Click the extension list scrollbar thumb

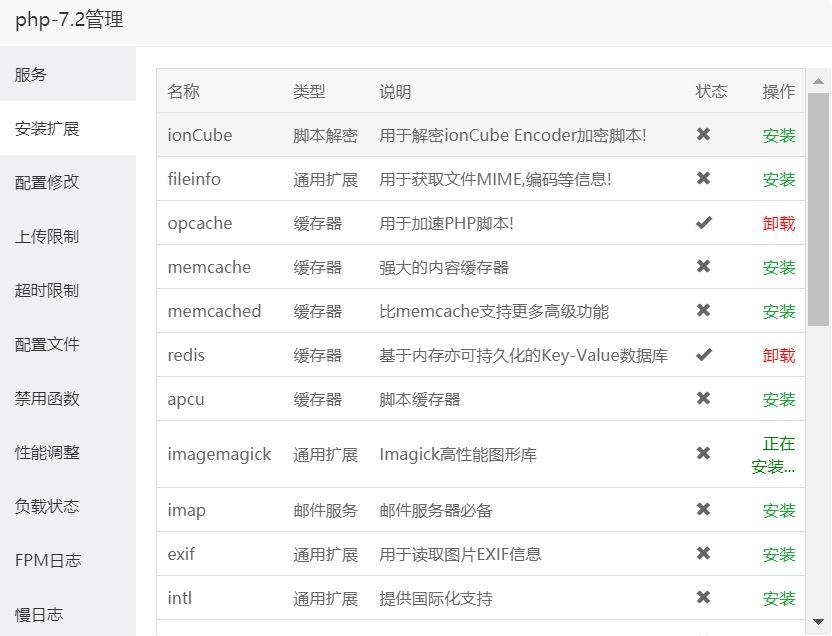point(818,210)
